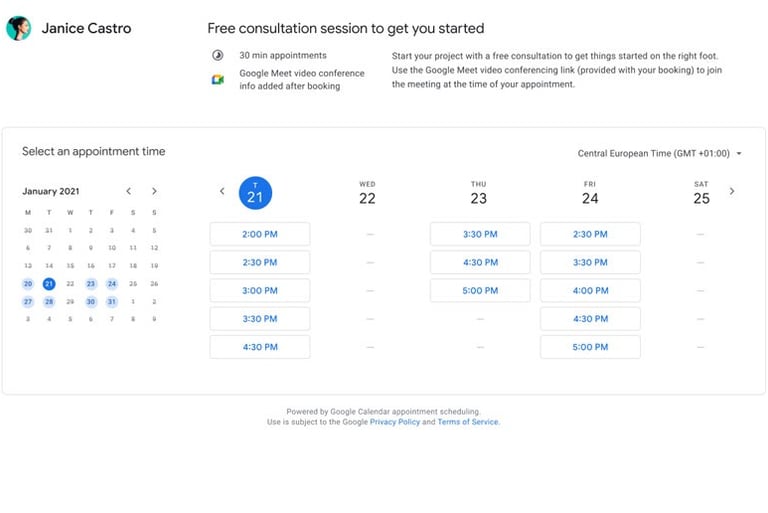Show next days in schedule view
768x513 pixels.
[x=732, y=191]
